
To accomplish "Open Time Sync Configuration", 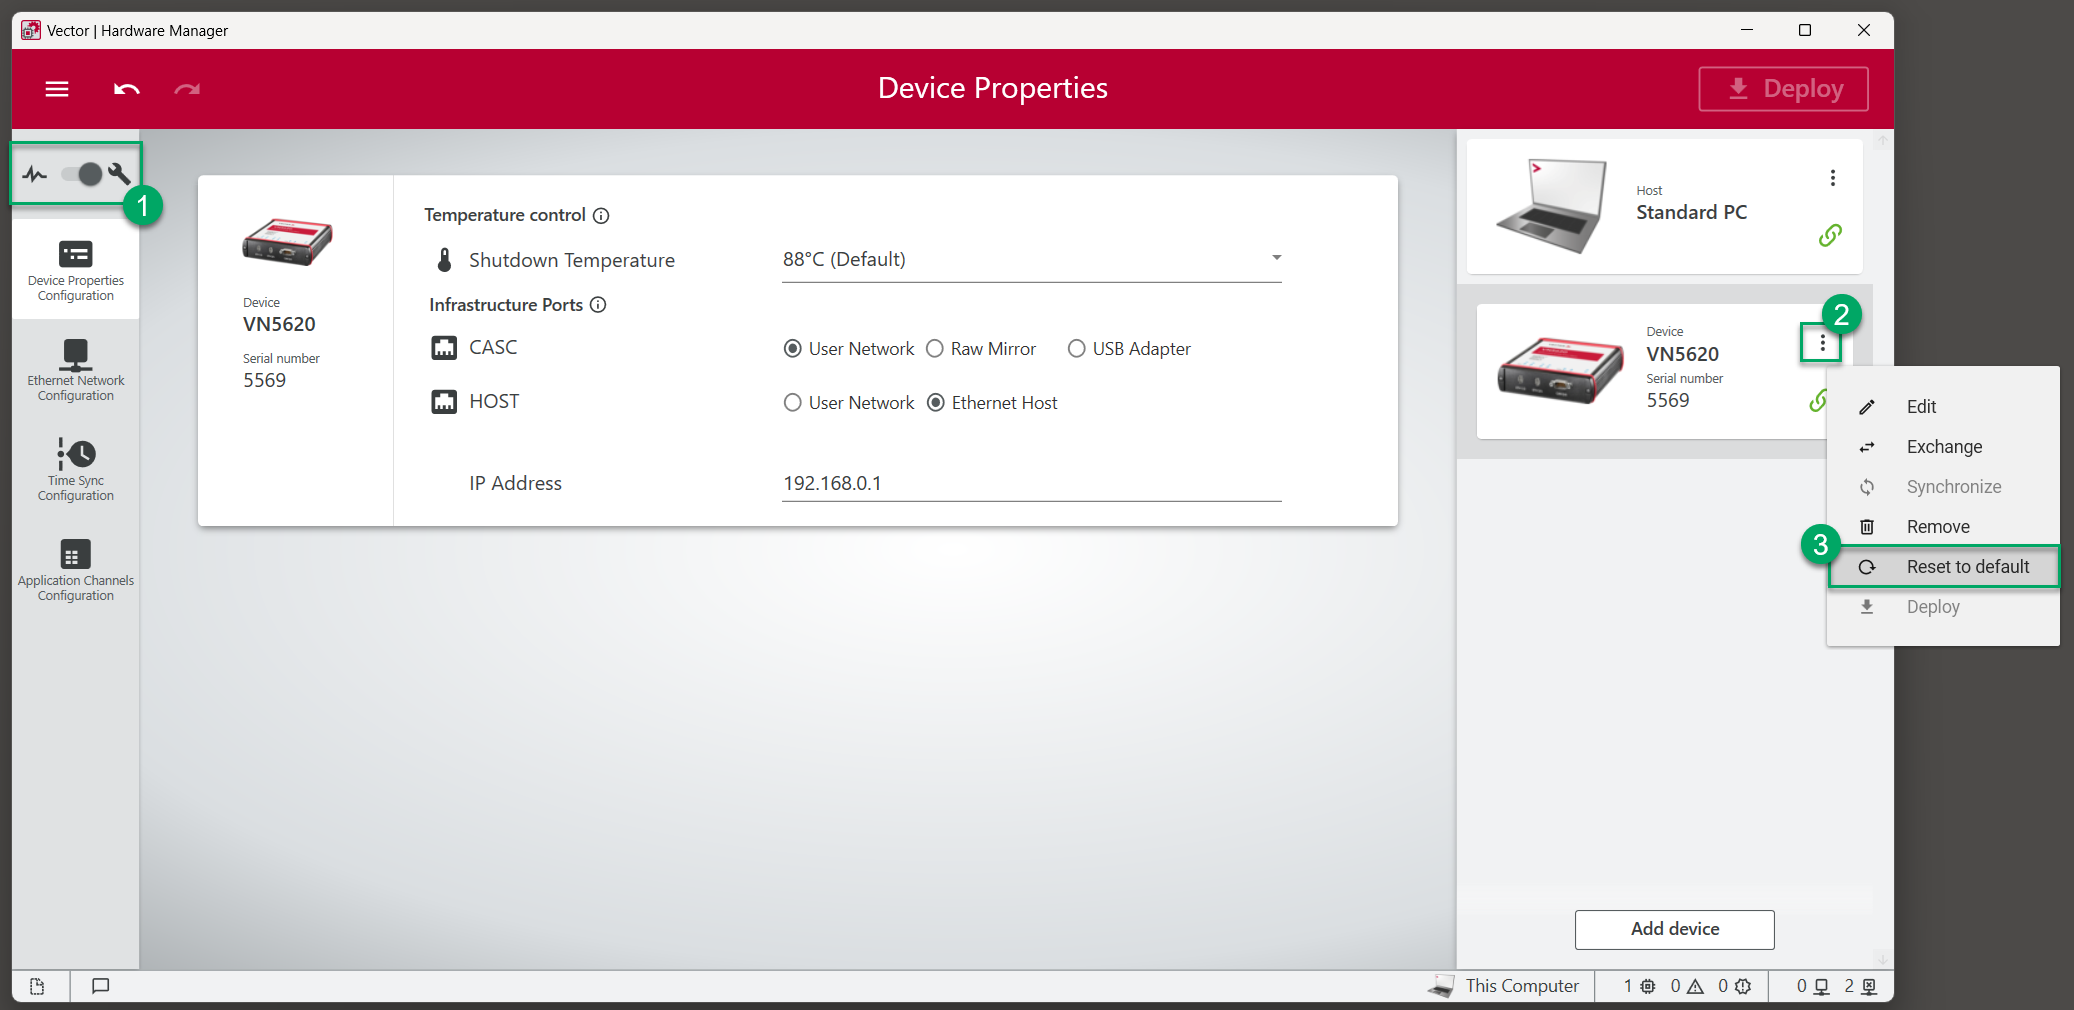I will coord(76,470).
